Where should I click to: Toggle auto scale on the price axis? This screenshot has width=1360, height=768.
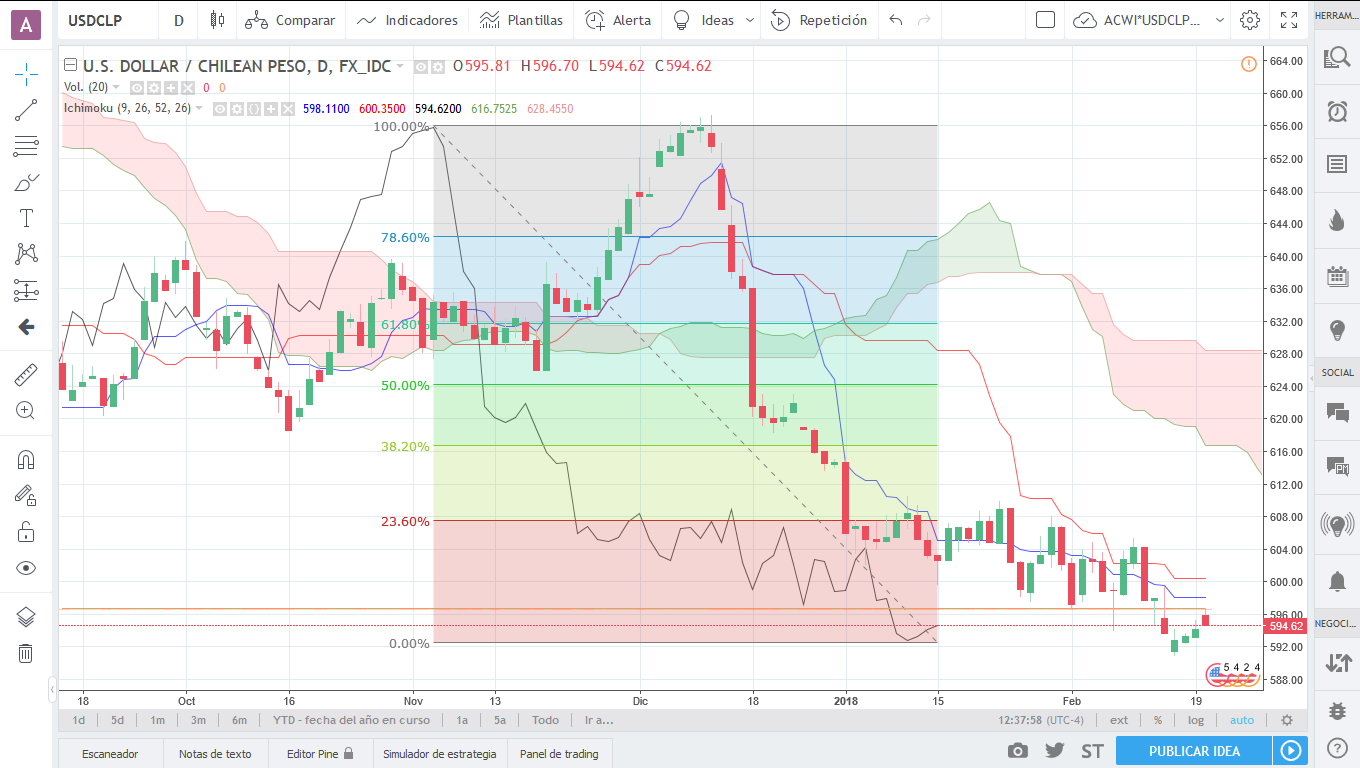[x=1241, y=719]
